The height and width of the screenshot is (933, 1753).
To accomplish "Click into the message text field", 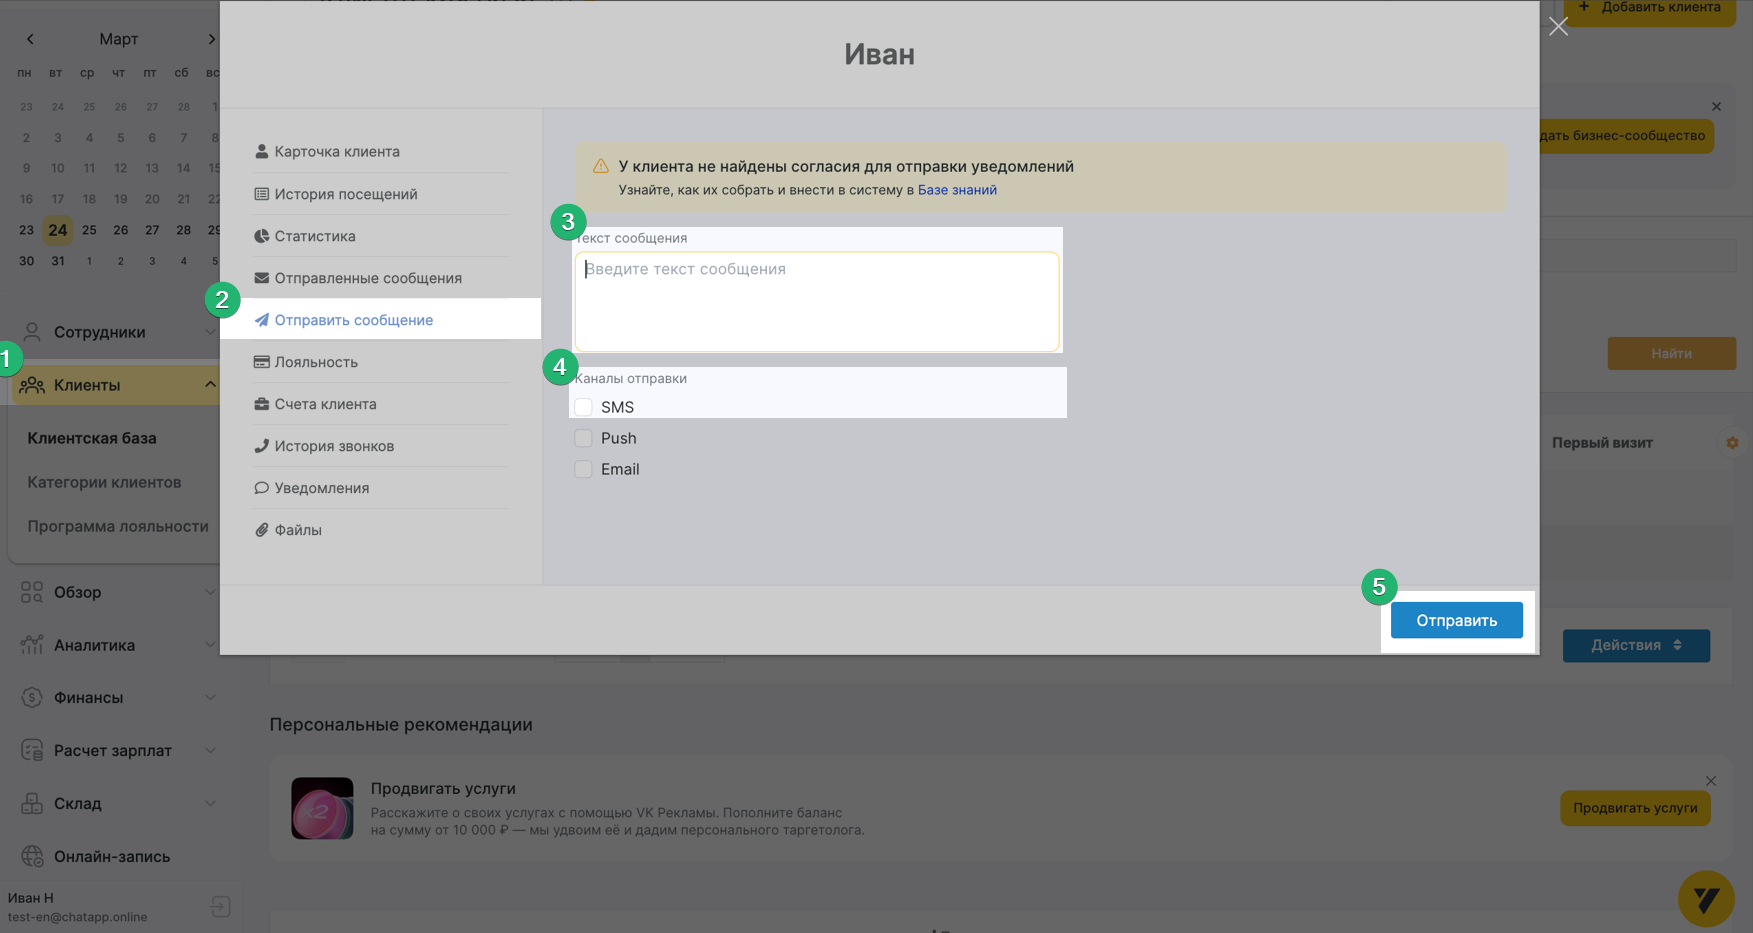I will [816, 302].
